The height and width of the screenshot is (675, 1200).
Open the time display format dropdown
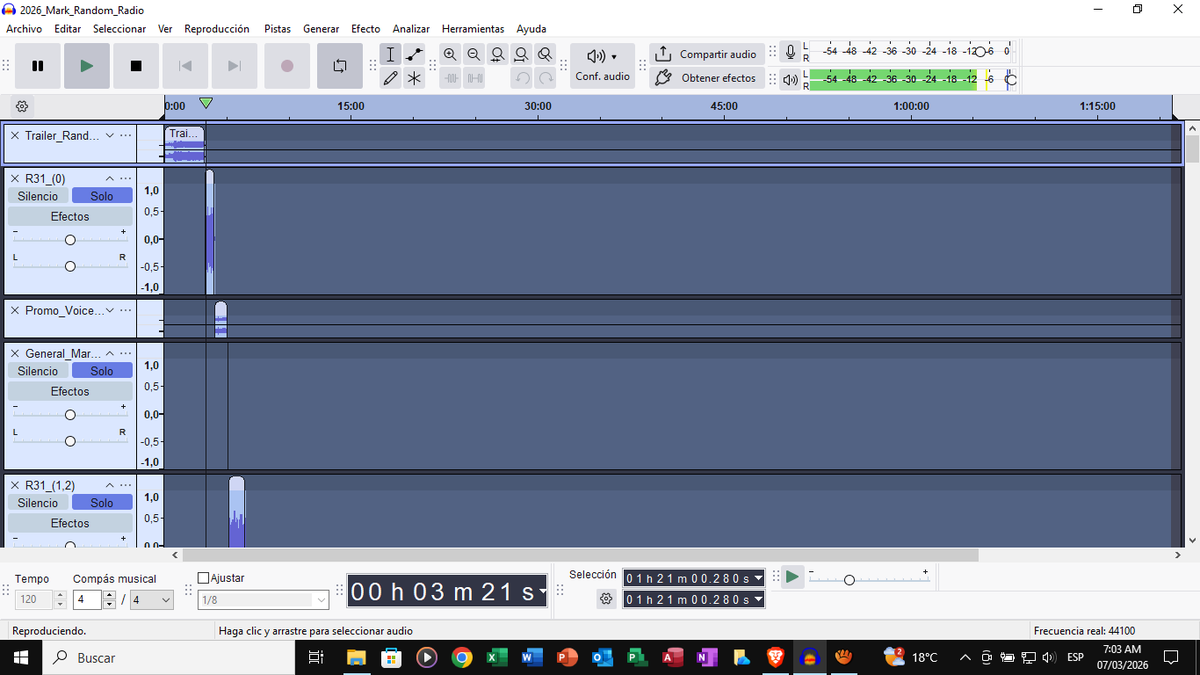point(543,592)
